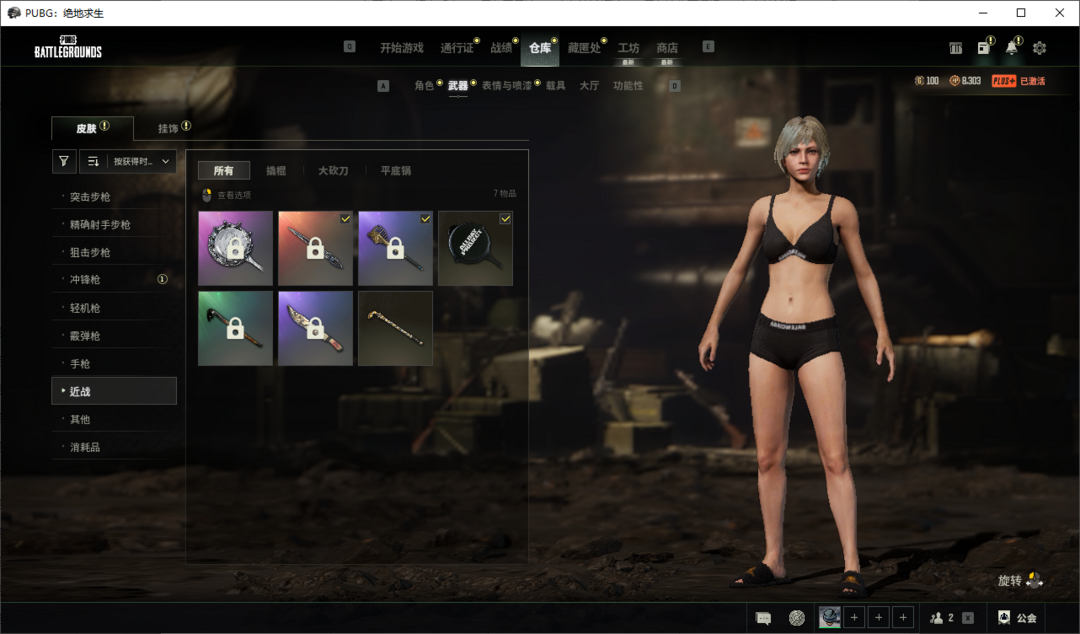Open the mailbox icon in top bar
The height and width of the screenshot is (634, 1080).
(984, 48)
